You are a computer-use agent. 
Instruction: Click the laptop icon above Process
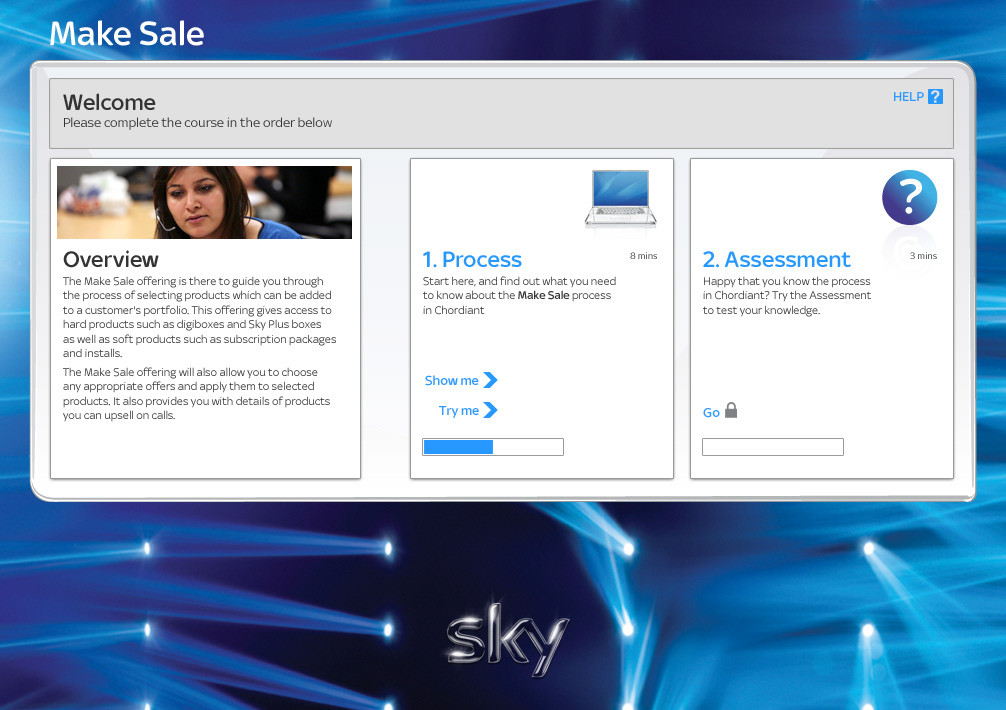coord(620,198)
